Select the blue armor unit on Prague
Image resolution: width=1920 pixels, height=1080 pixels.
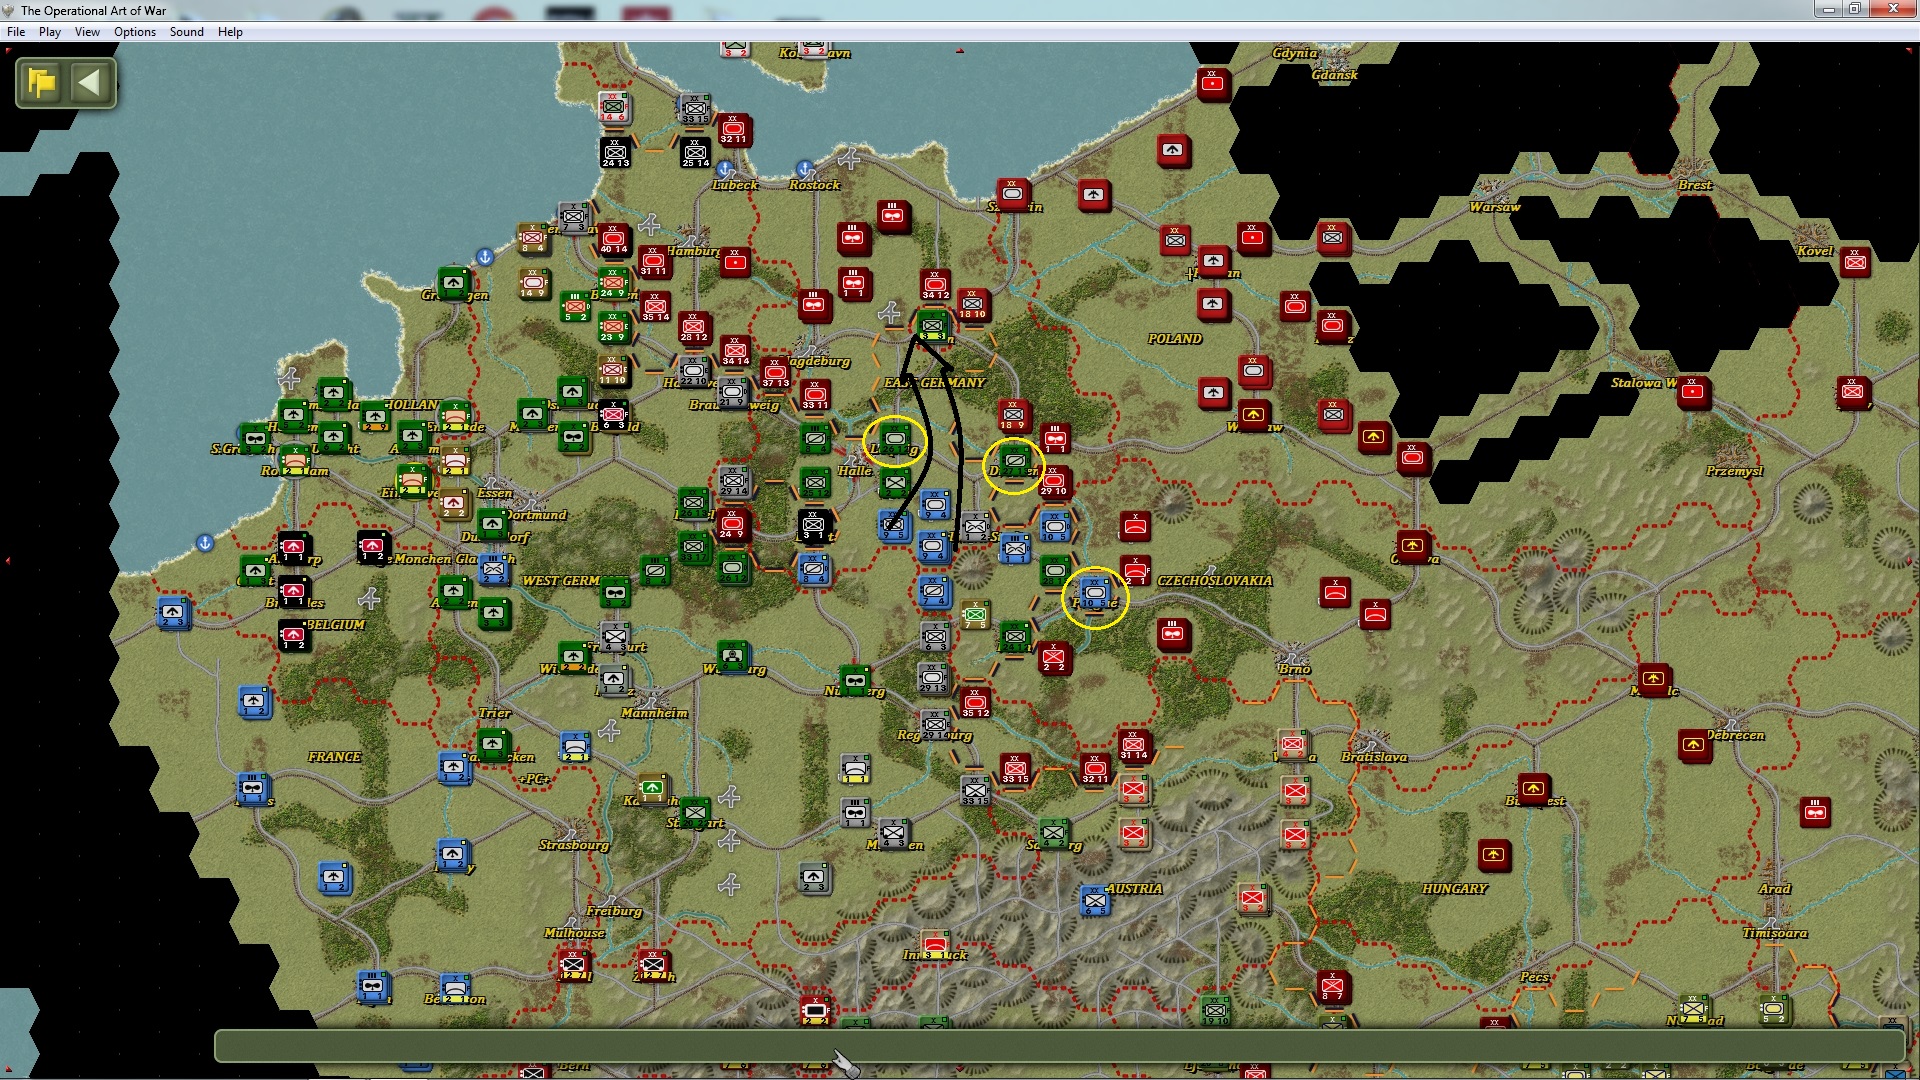[1095, 593]
